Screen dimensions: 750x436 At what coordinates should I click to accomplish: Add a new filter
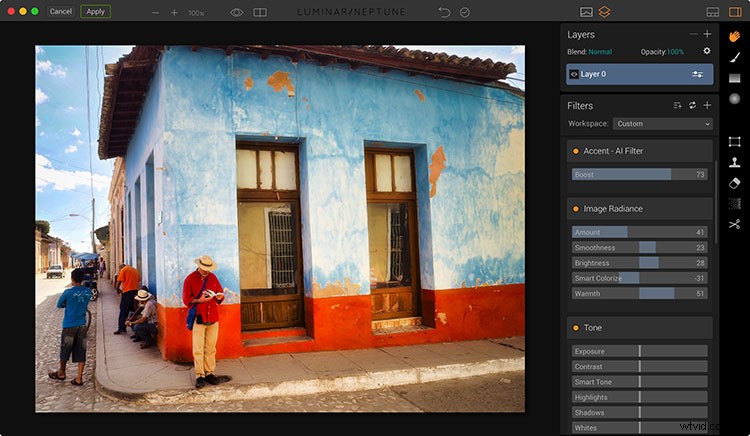707,106
